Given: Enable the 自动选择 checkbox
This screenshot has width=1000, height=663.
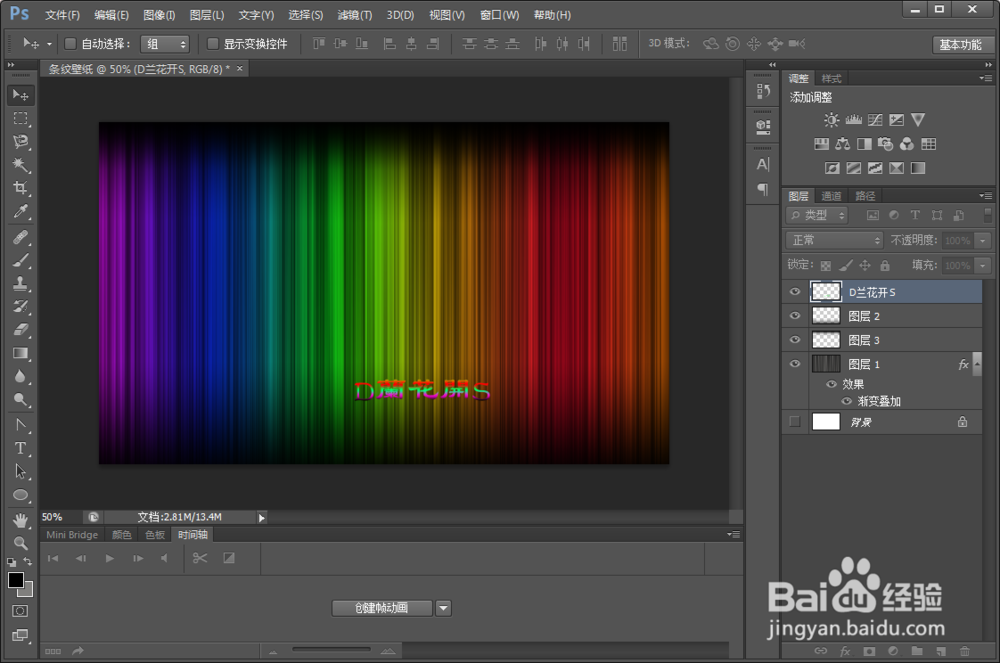Looking at the screenshot, I should 71,43.
